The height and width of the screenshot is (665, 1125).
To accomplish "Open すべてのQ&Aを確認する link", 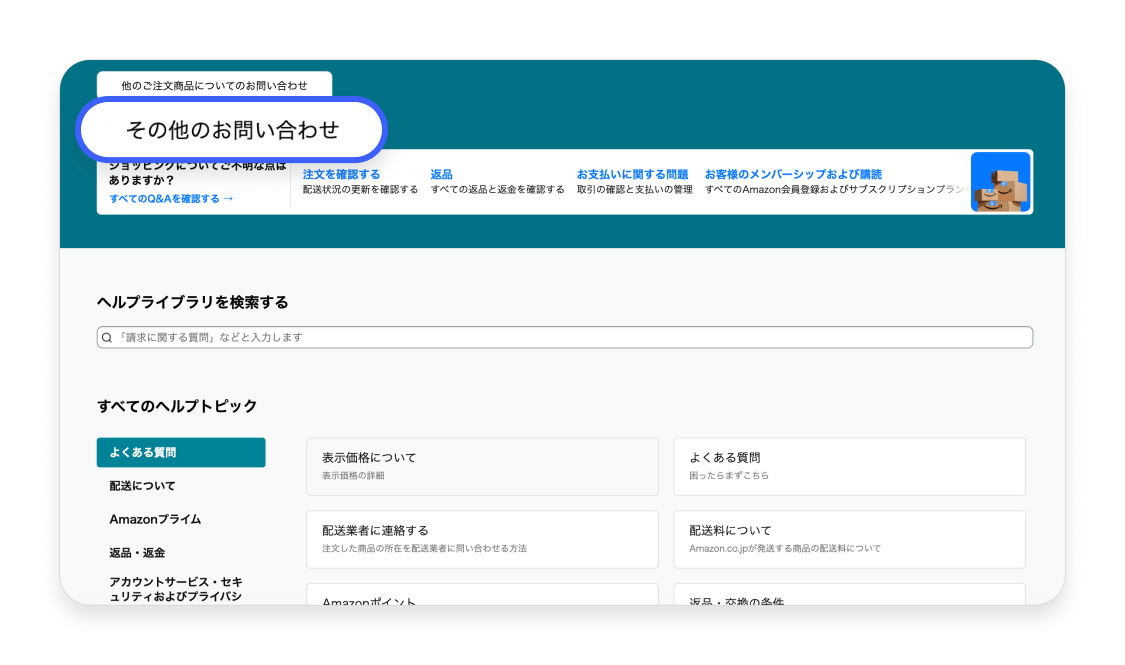I will (171, 198).
